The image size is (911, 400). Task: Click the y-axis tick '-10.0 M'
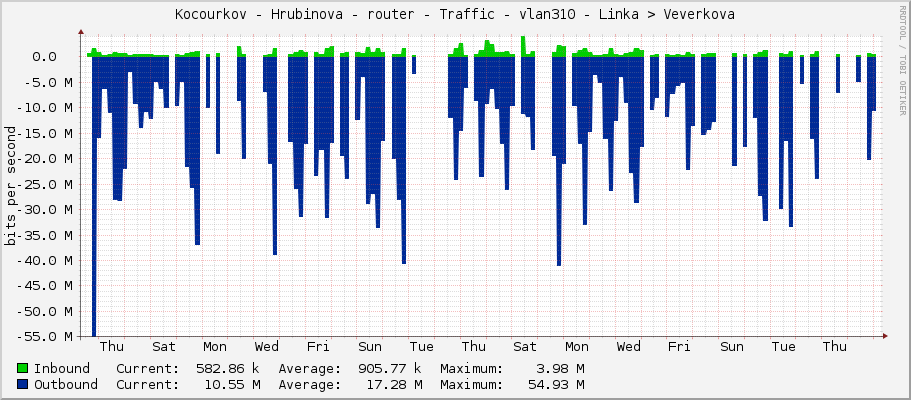tap(44, 108)
